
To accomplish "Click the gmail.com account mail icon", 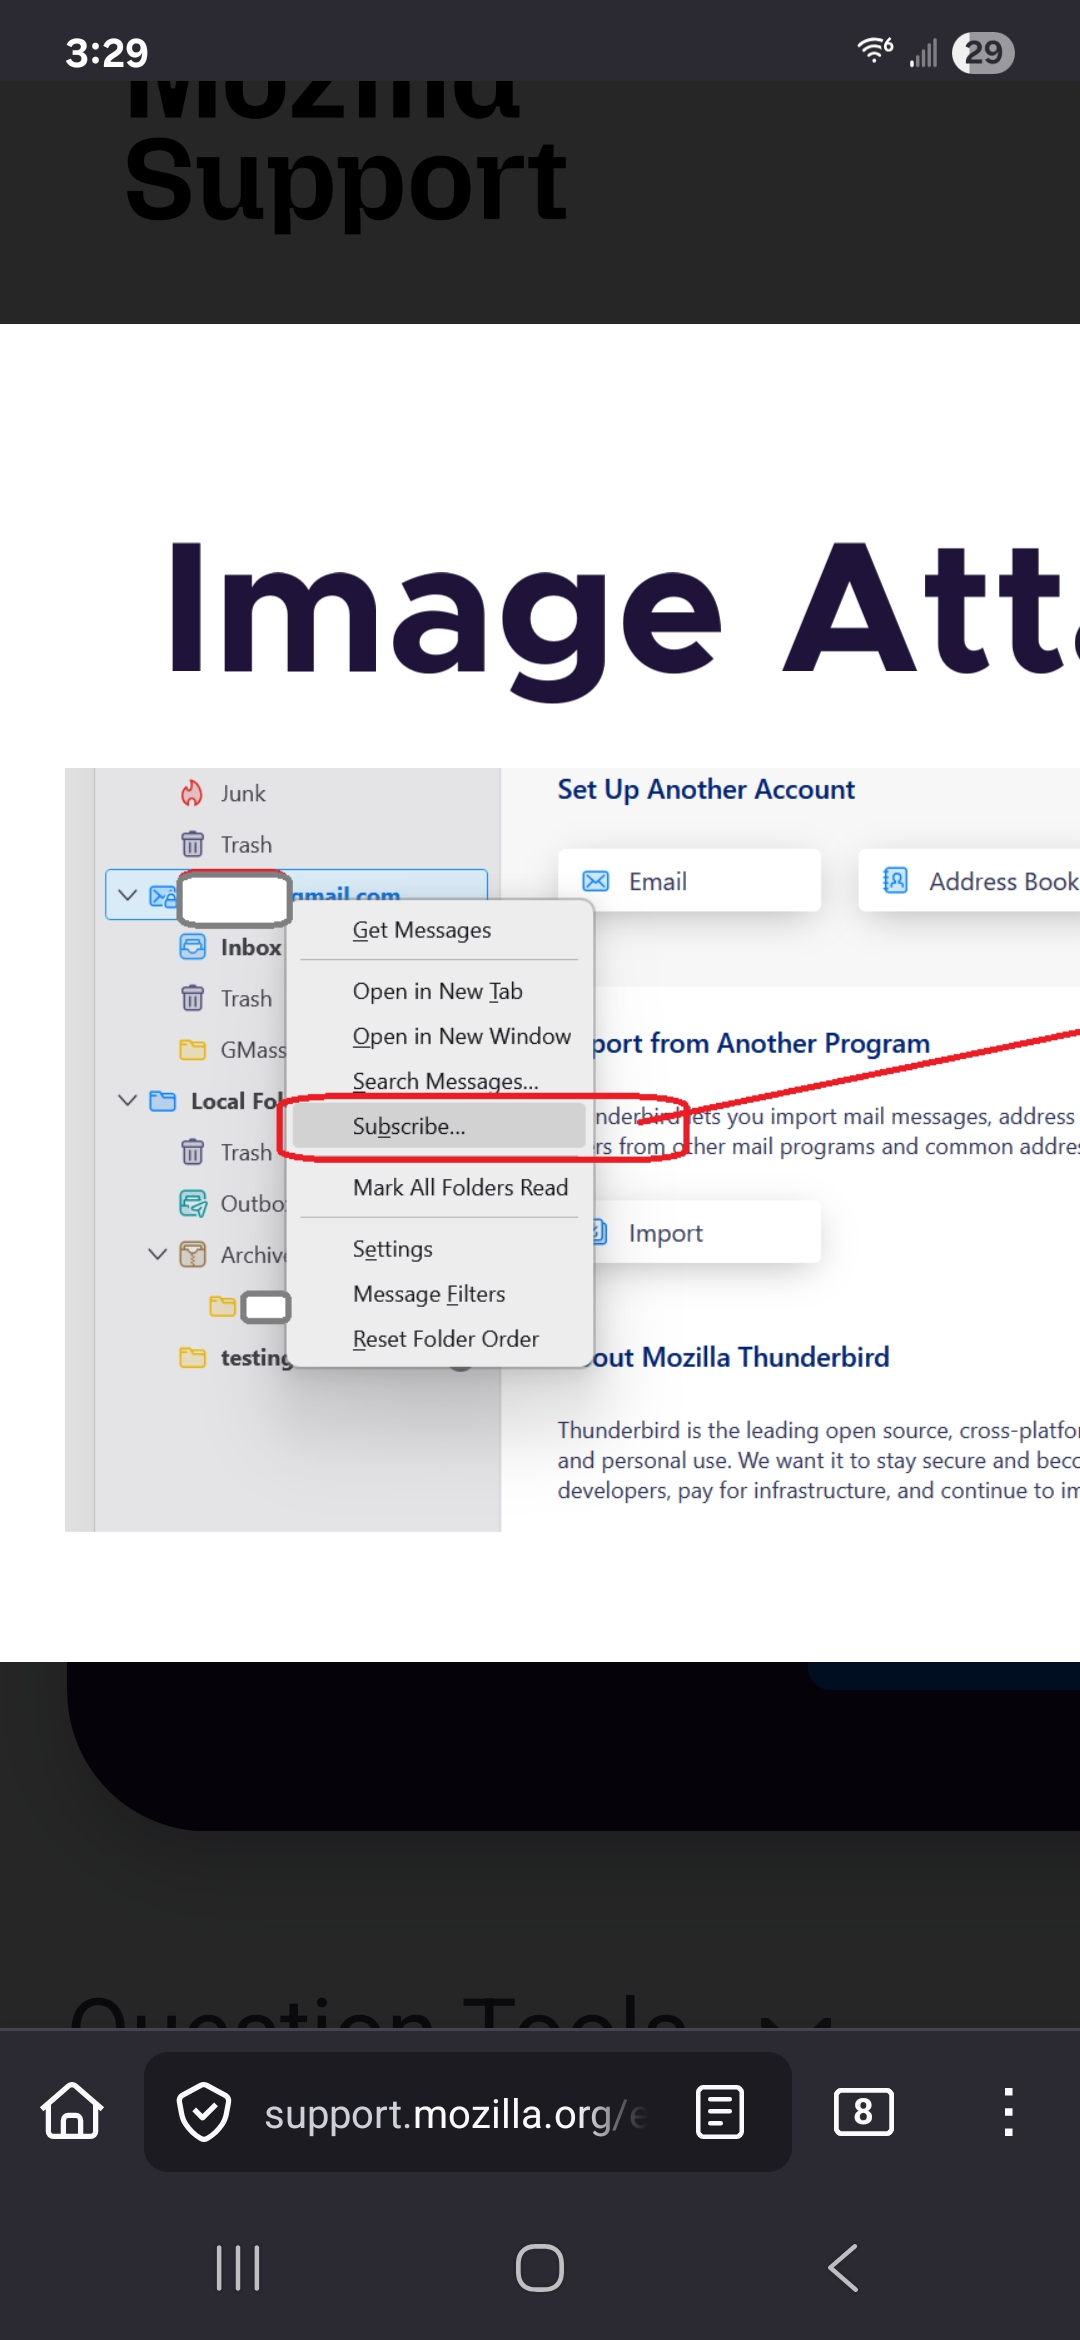I will click(162, 896).
